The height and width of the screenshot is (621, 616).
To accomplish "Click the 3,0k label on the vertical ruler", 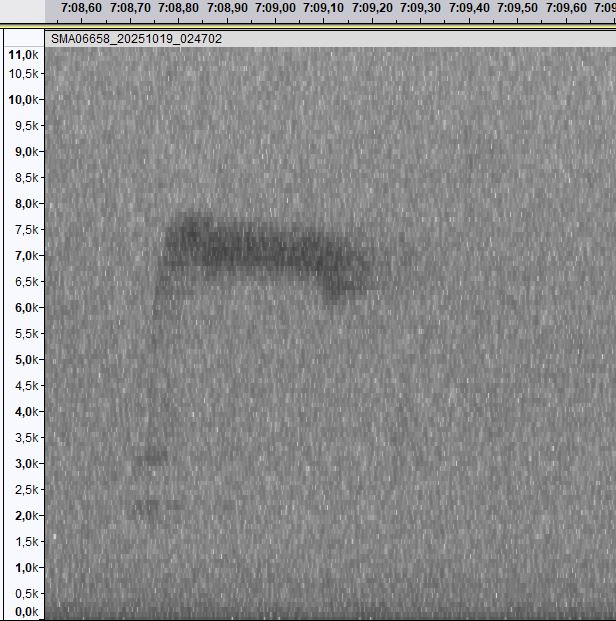I will coord(22,464).
